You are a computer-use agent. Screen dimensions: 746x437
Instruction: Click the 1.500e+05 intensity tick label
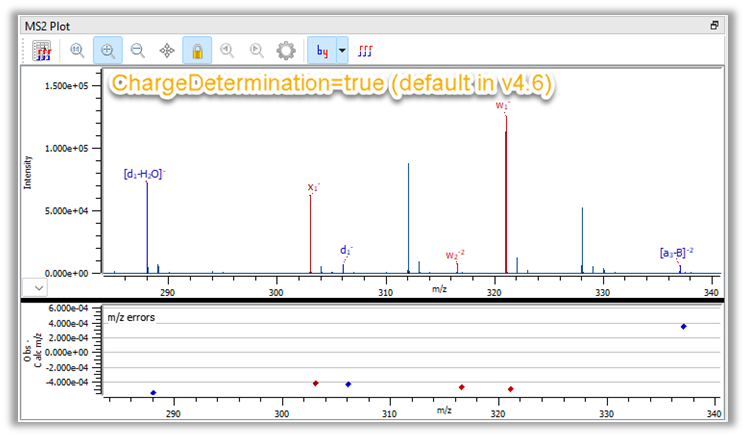coord(67,86)
